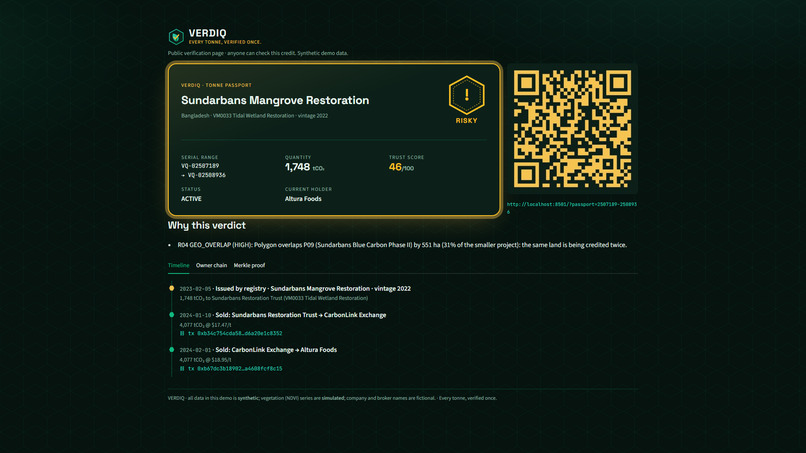Switch to the Timeline tab
This screenshot has width=806, height=453.
pyautogui.click(x=178, y=265)
